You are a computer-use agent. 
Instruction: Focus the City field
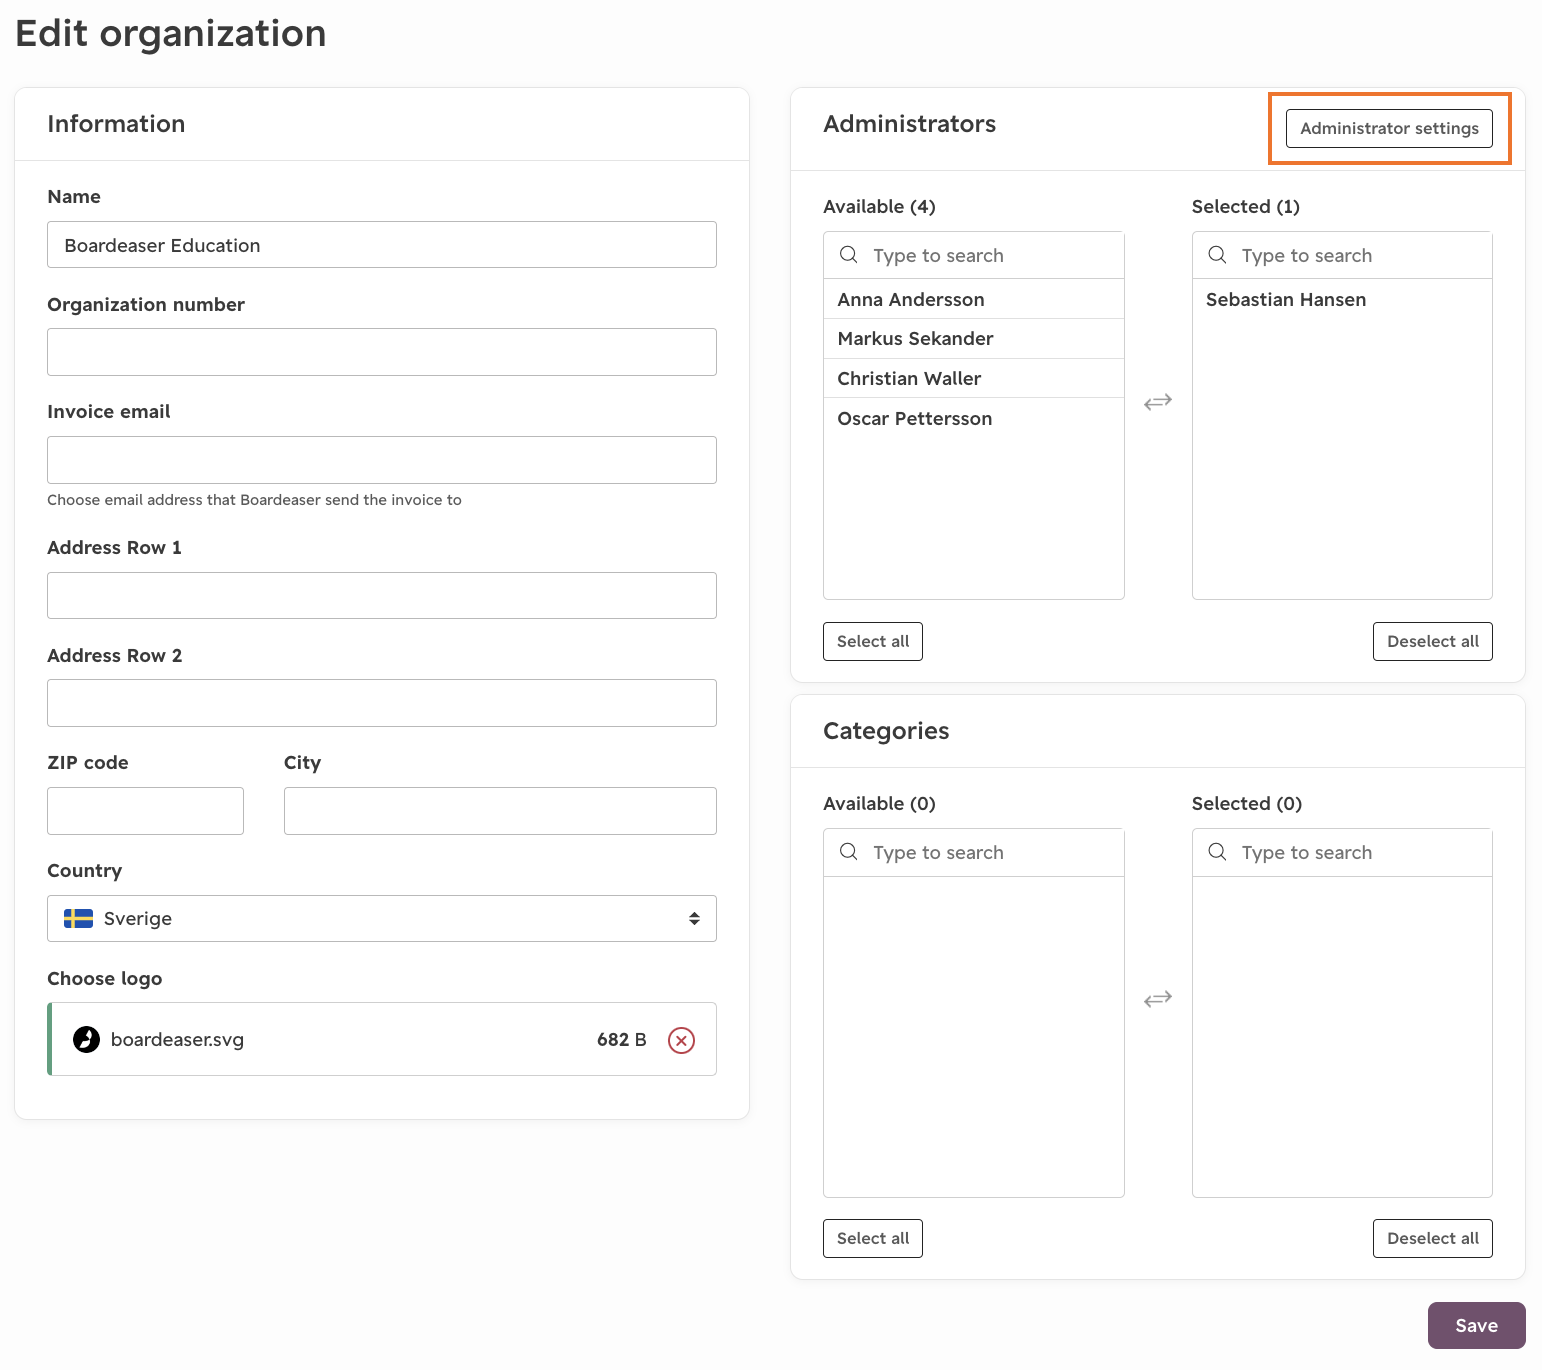coord(500,811)
